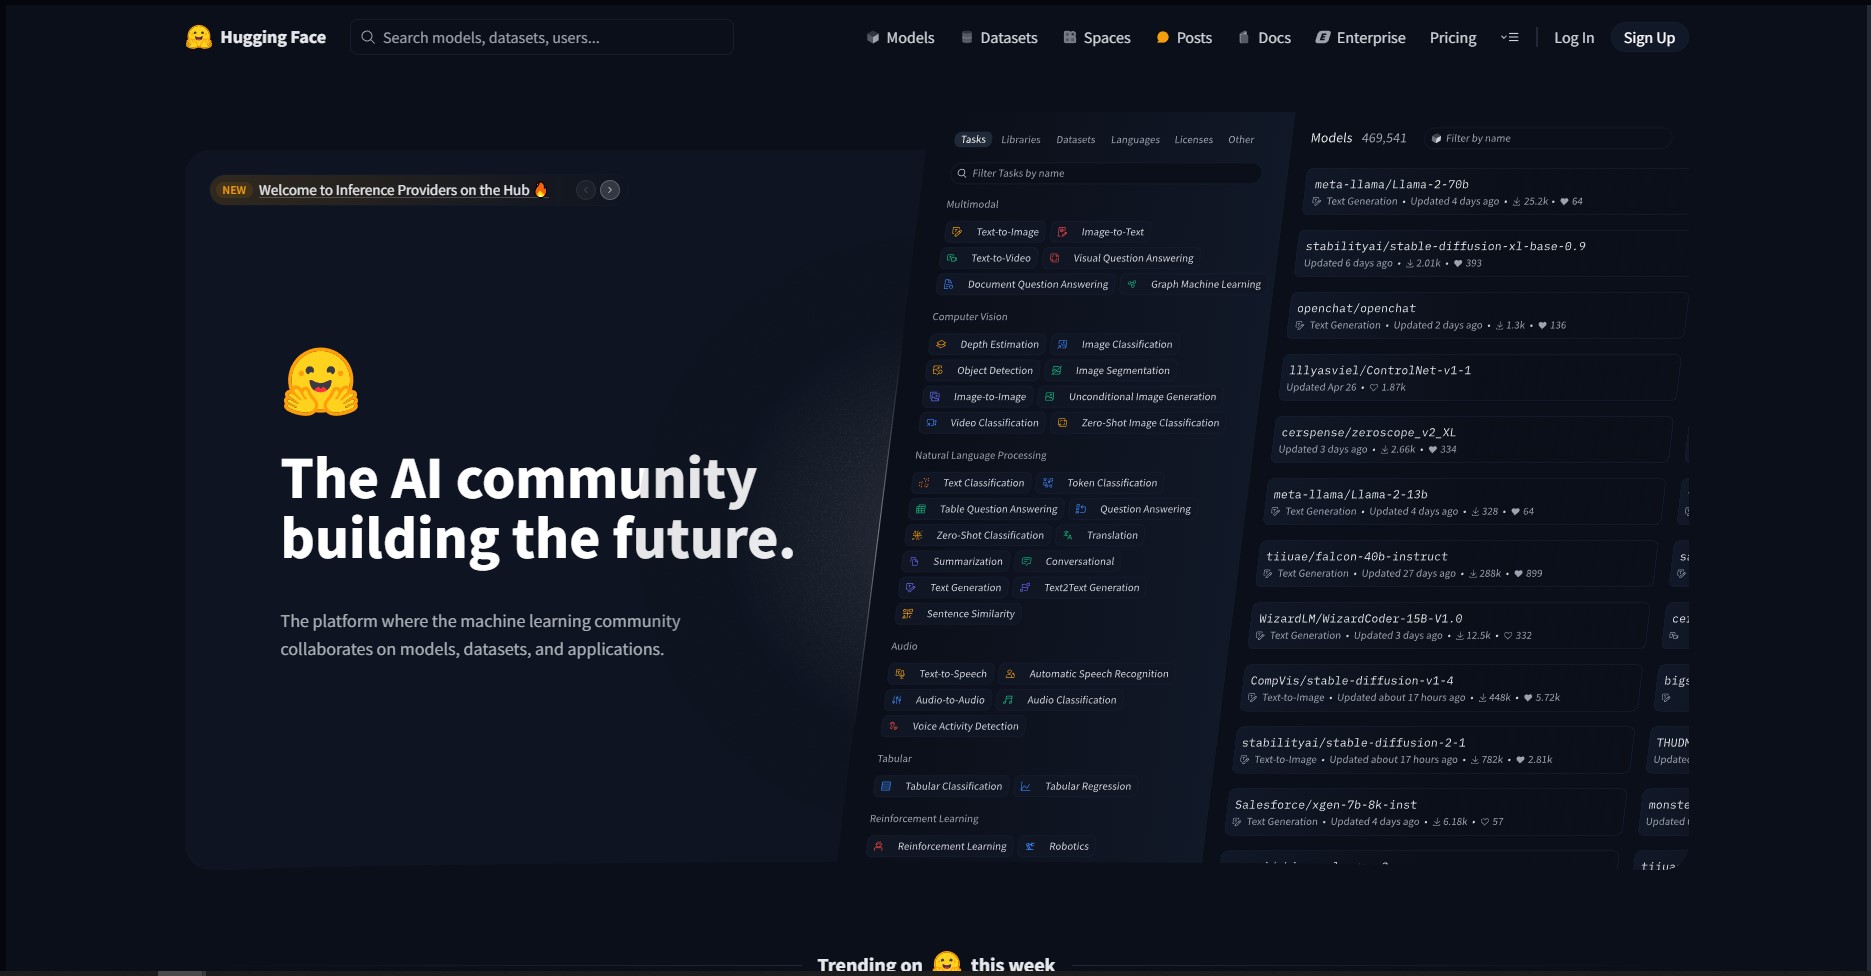Click the Graph Machine Learning icon
Viewport: 1871px width, 976px height.
(x=1132, y=284)
